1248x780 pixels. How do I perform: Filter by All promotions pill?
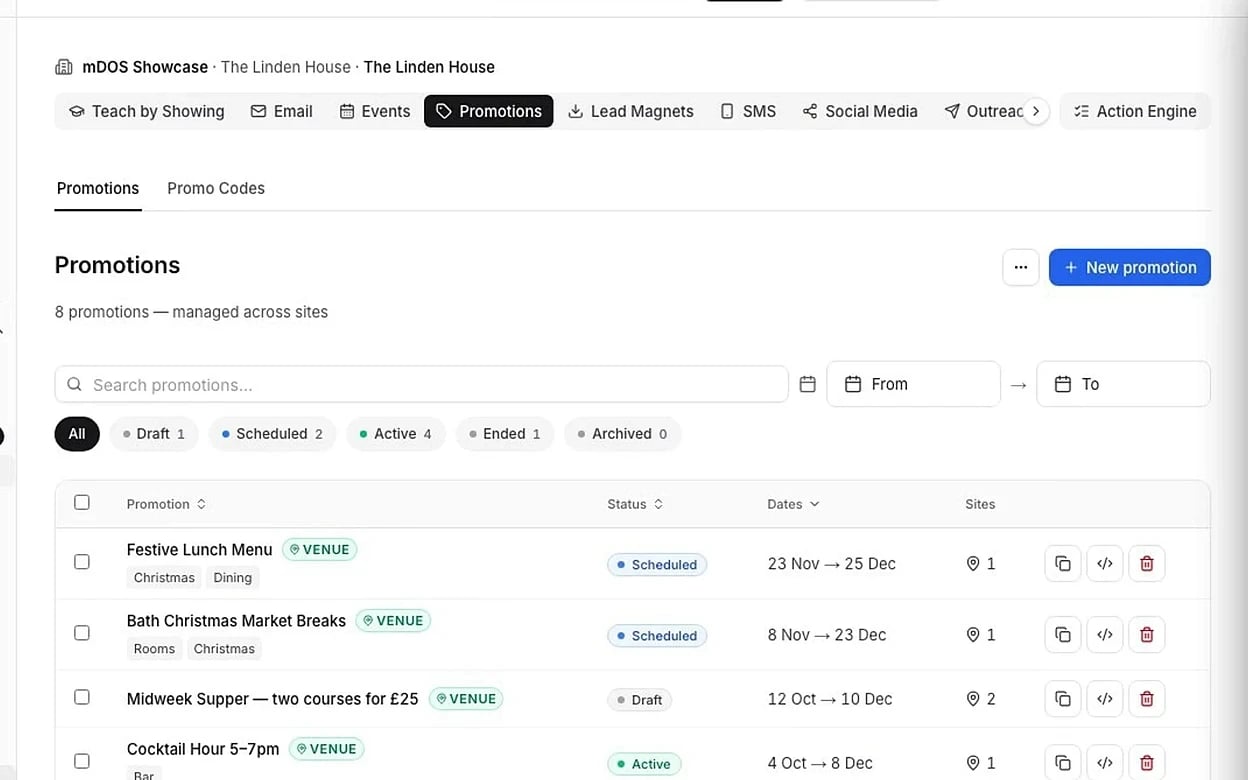[77, 434]
